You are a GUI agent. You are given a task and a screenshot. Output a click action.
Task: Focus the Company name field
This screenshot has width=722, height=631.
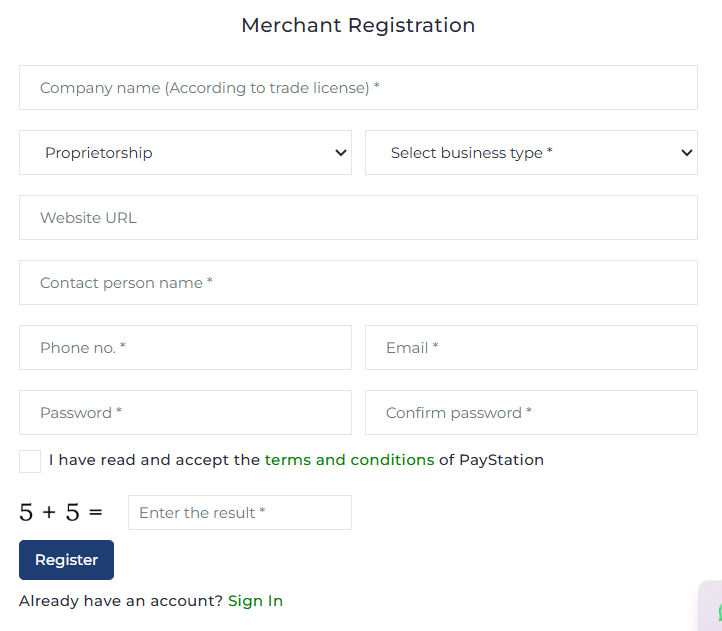click(x=358, y=88)
